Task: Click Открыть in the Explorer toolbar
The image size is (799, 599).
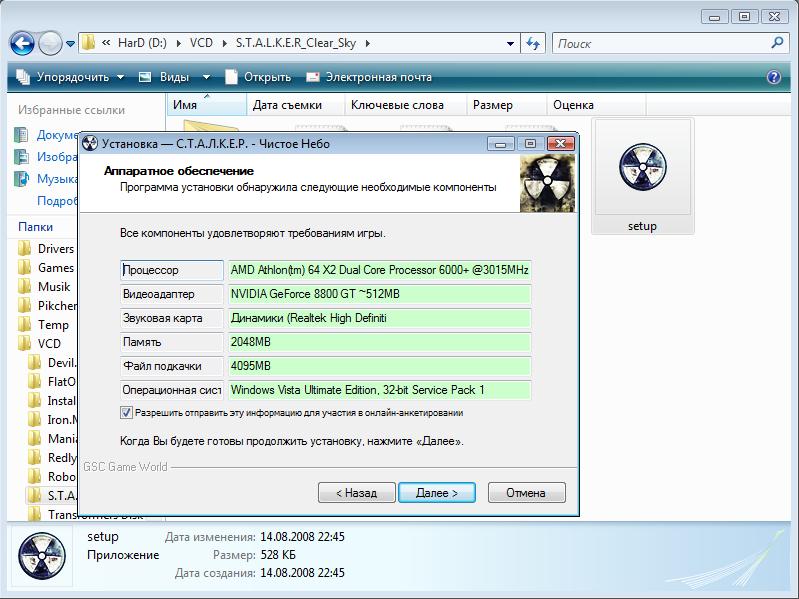Action: (258, 77)
